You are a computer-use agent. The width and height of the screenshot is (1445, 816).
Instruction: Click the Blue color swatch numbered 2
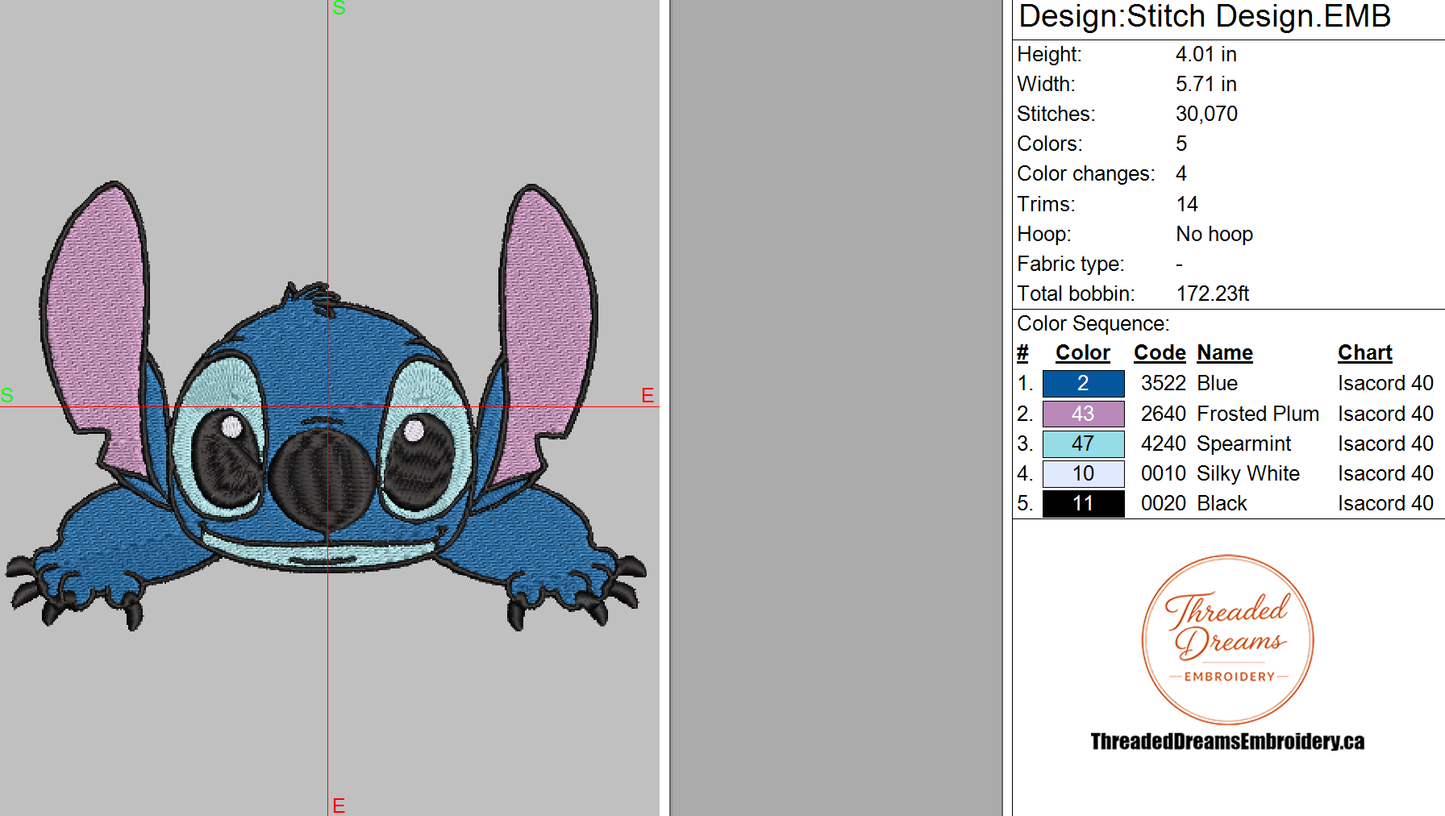coord(1083,383)
